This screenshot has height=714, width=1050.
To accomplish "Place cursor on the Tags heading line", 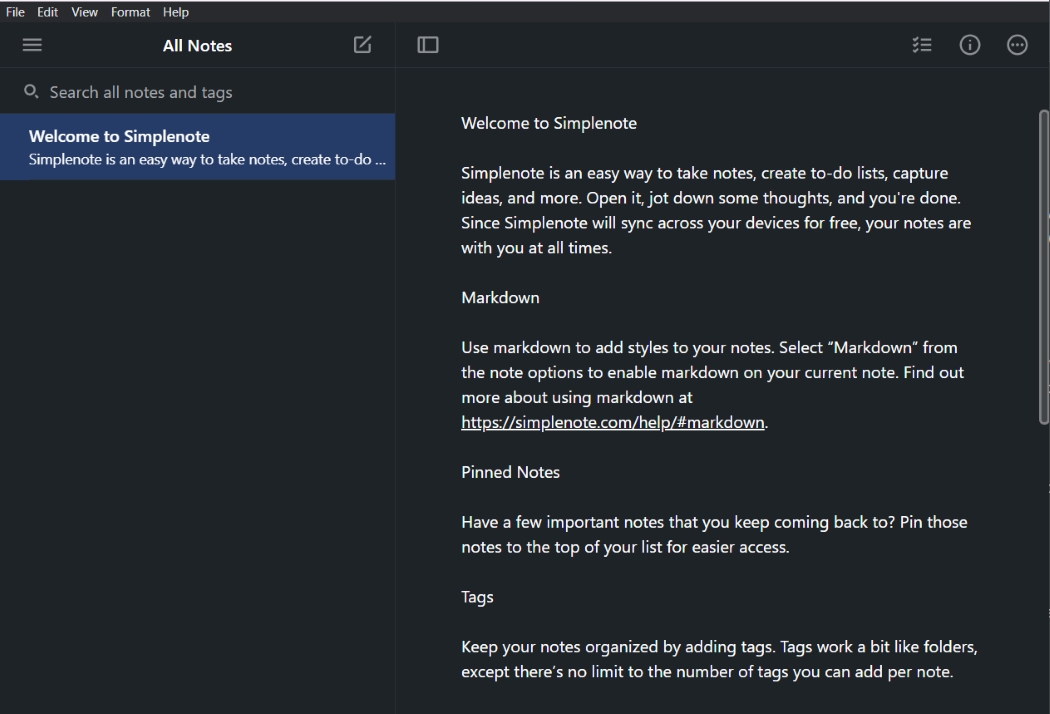I will [x=477, y=597].
